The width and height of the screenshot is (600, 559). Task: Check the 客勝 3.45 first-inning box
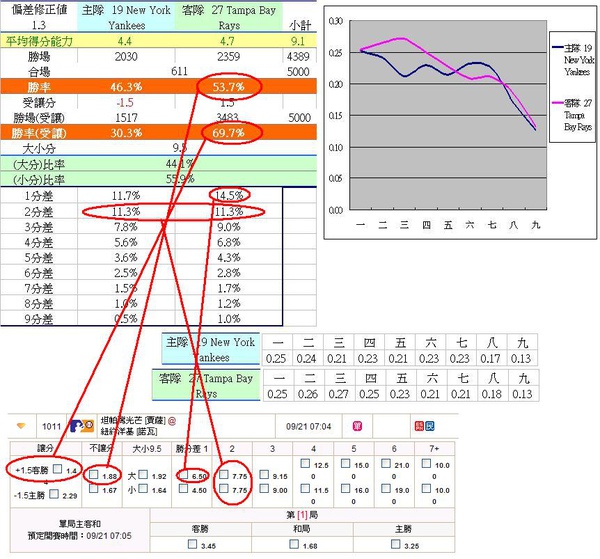(x=192, y=544)
